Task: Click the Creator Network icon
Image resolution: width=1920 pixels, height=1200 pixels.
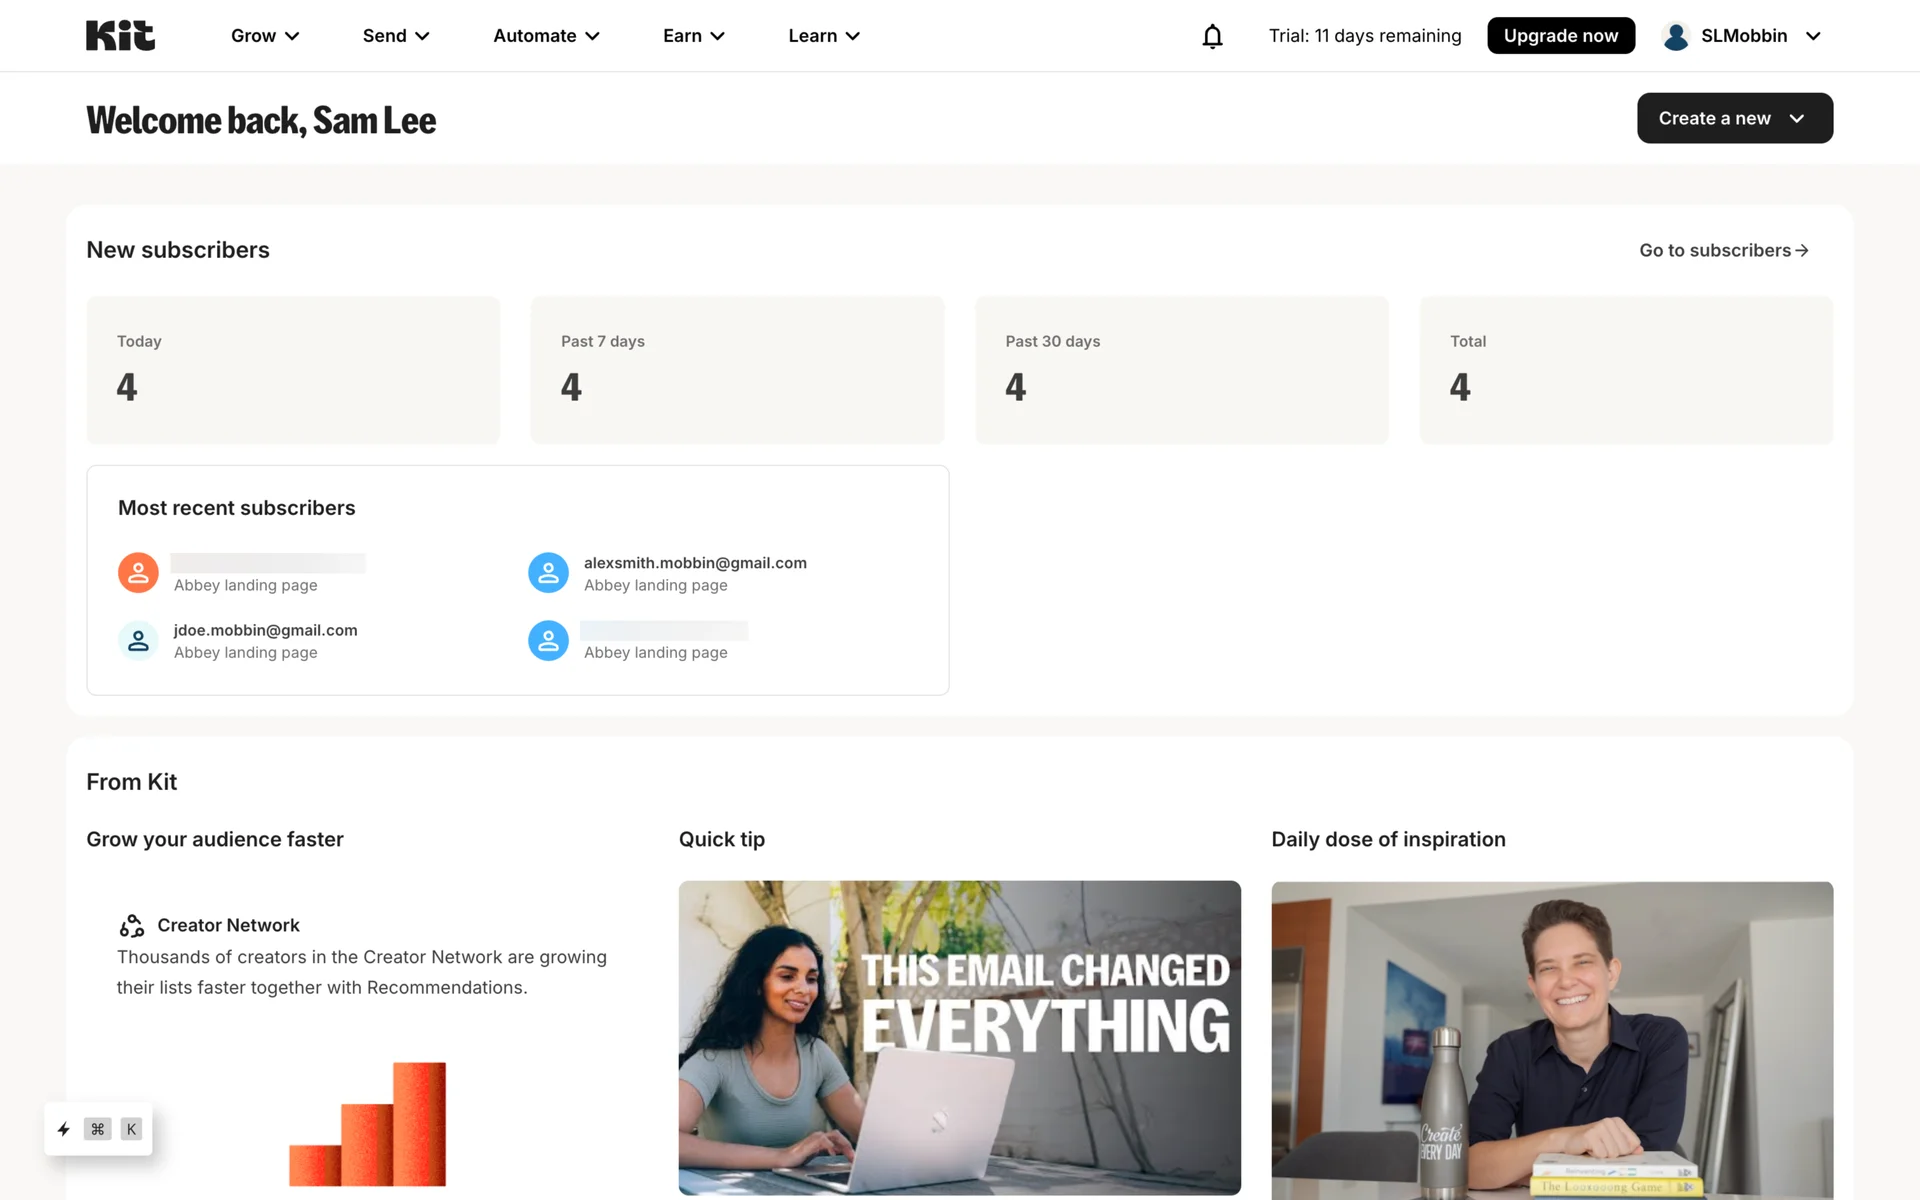Action: [x=132, y=925]
